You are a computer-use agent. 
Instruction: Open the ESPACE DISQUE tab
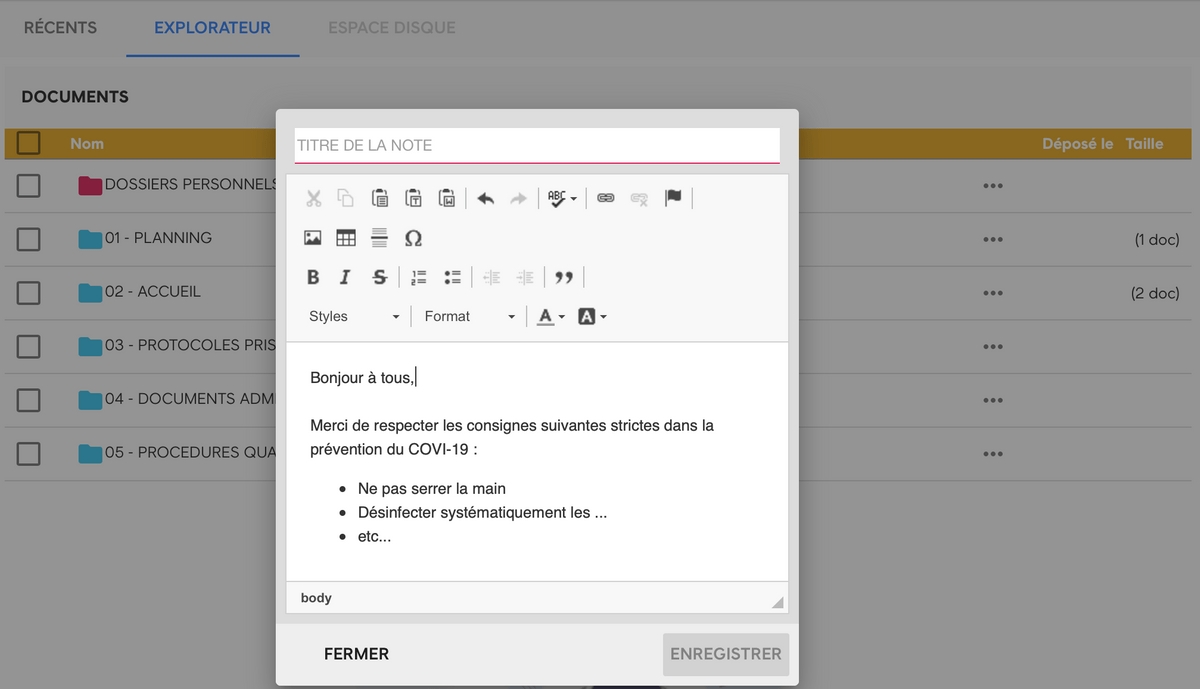[x=392, y=28]
